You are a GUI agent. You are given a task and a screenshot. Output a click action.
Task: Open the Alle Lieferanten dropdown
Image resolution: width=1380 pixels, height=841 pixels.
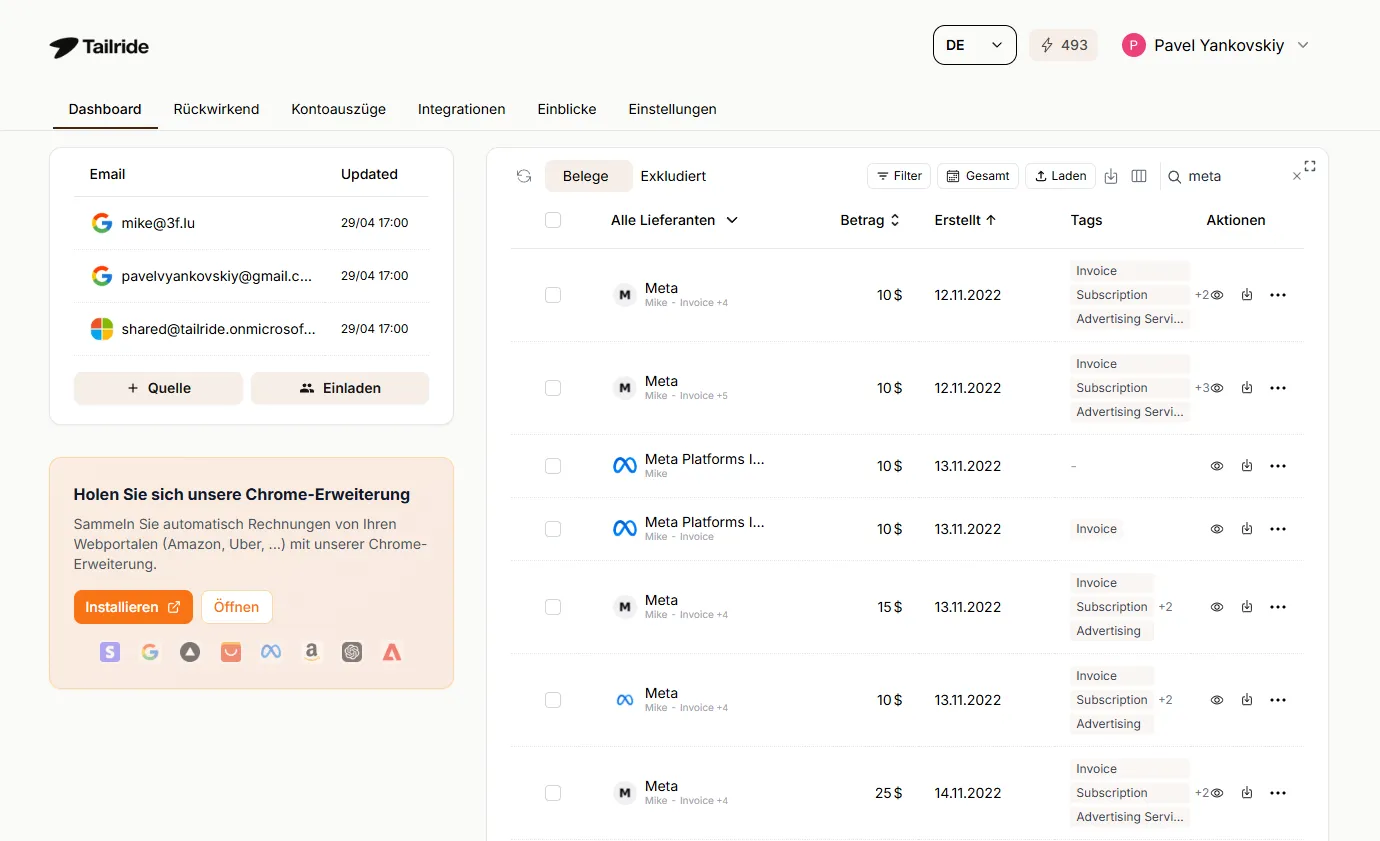674,220
